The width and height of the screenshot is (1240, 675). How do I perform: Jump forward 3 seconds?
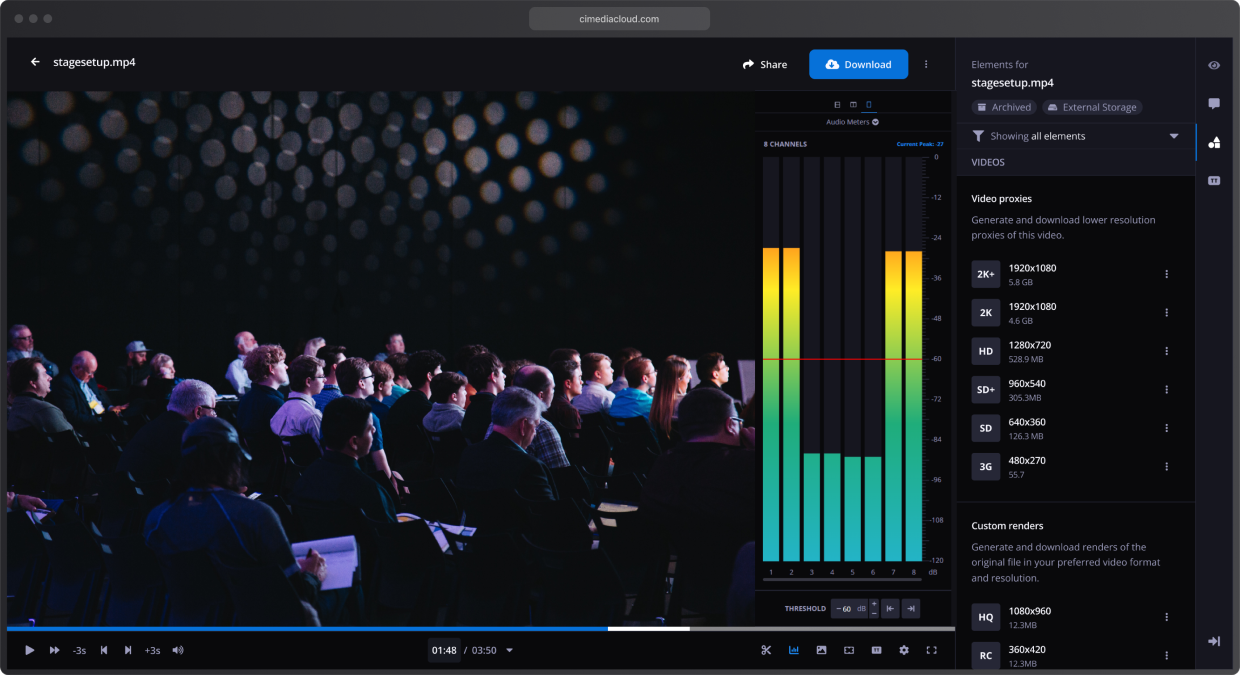tap(152, 650)
